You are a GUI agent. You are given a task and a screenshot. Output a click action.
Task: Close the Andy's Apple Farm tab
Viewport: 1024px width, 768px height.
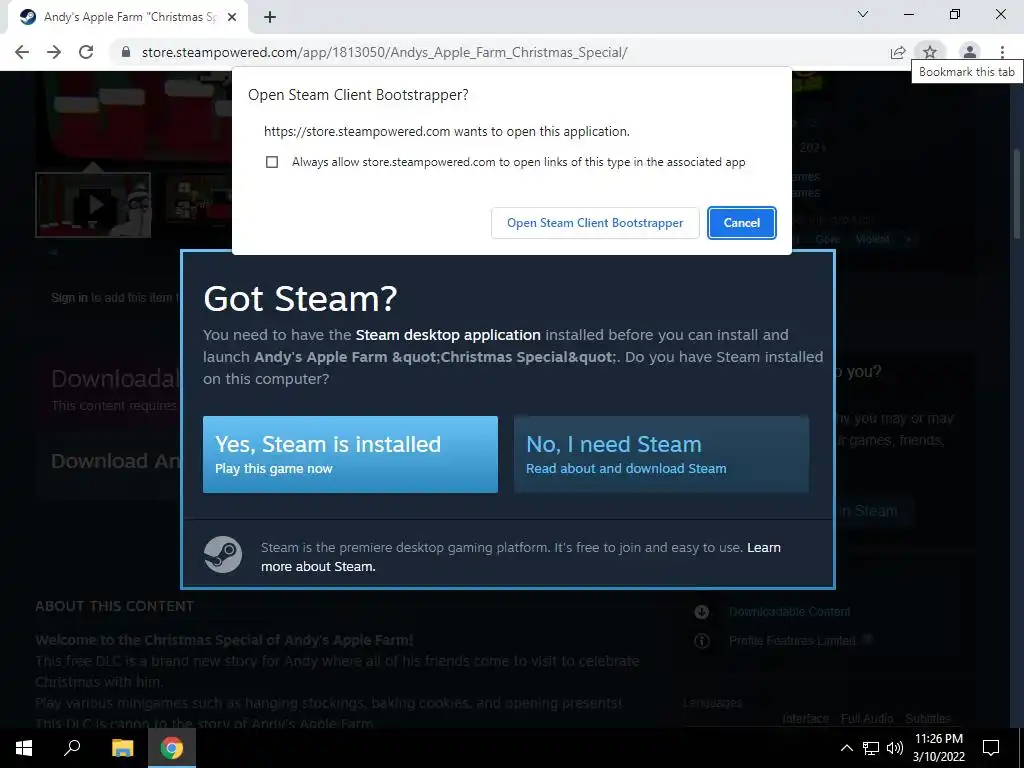(x=232, y=18)
